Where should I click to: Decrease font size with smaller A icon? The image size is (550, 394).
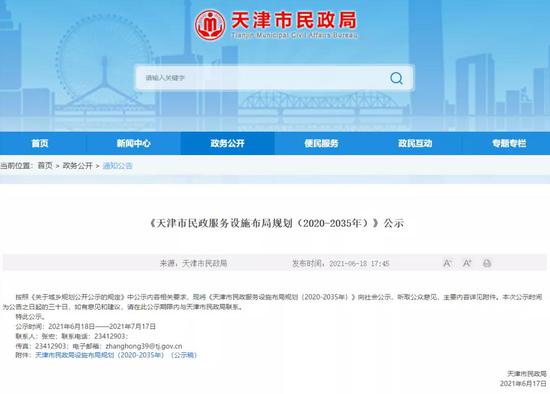(x=447, y=263)
